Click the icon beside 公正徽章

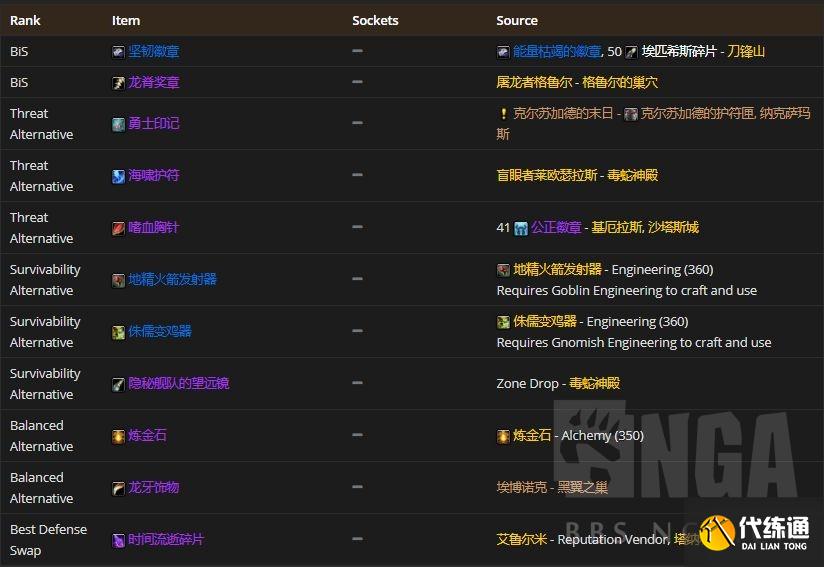point(521,228)
